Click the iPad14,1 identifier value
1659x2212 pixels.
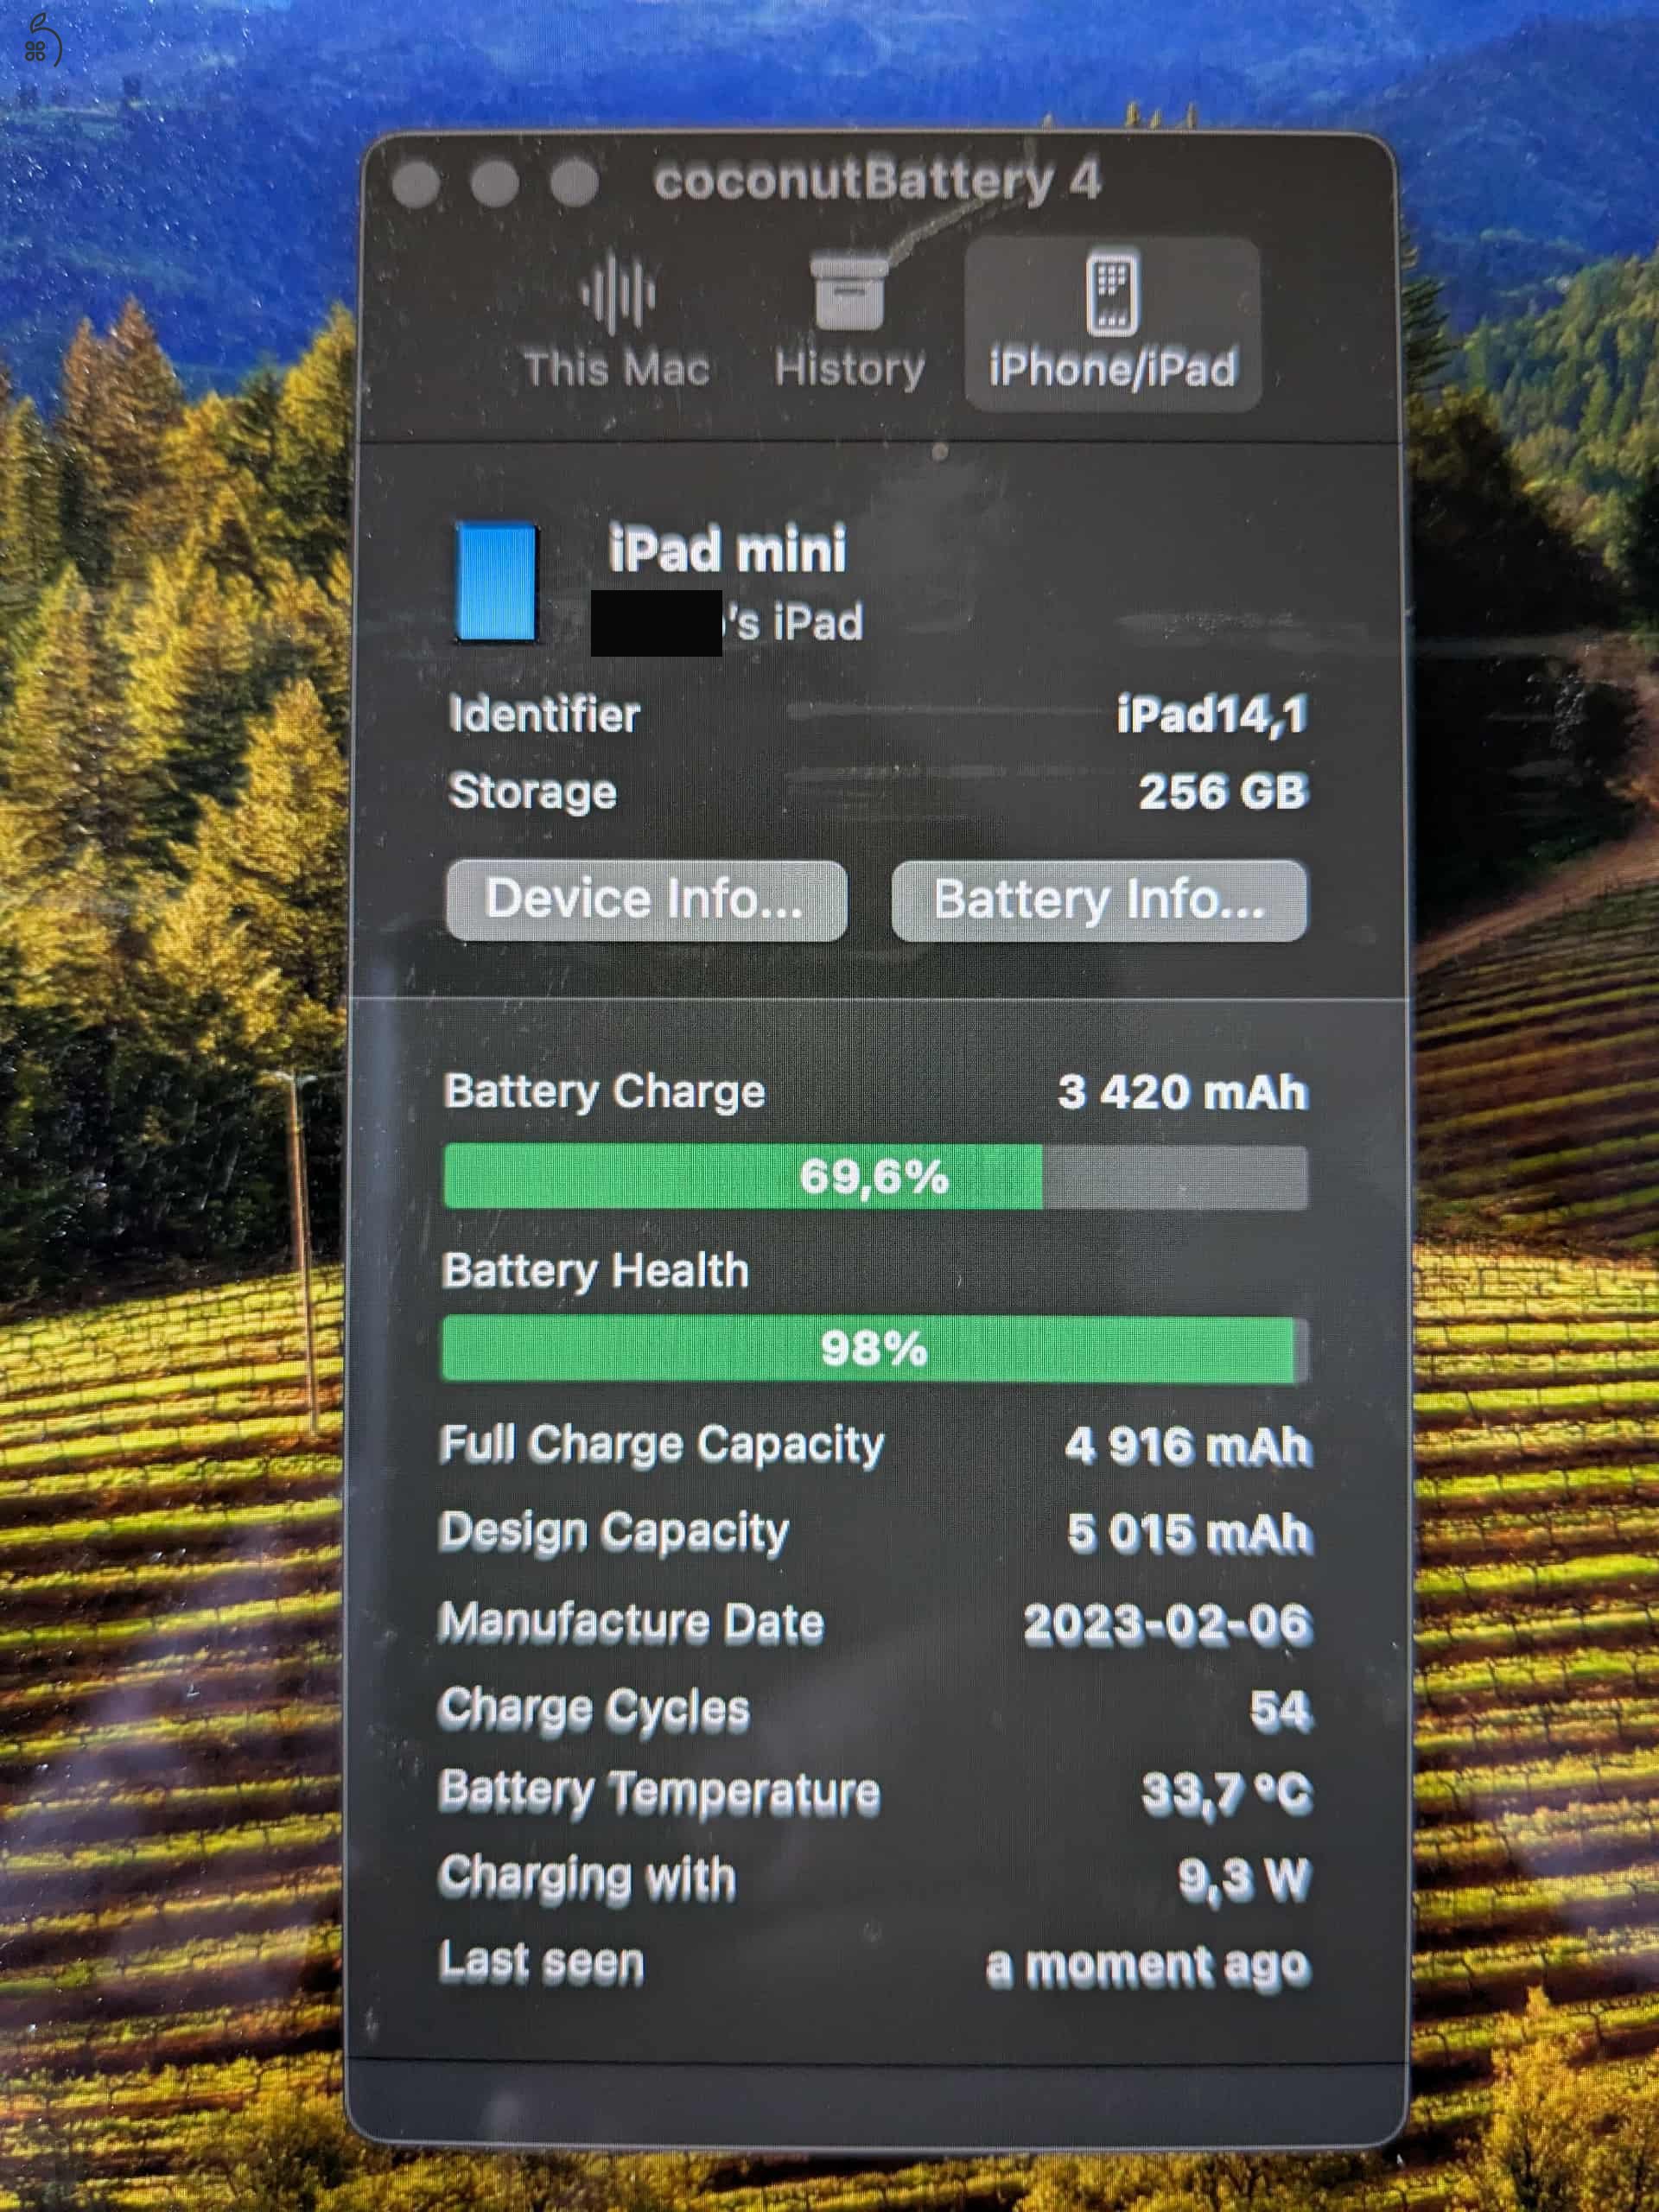click(x=1212, y=715)
